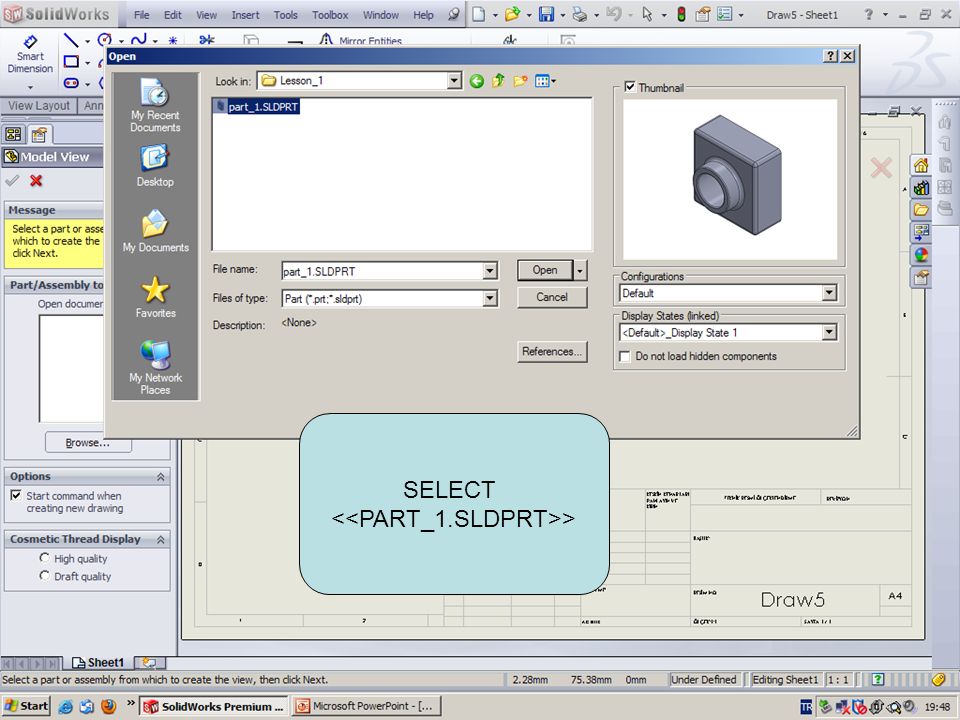Open My Recent Documents place
Viewport: 960px width, 720px height.
pos(155,105)
